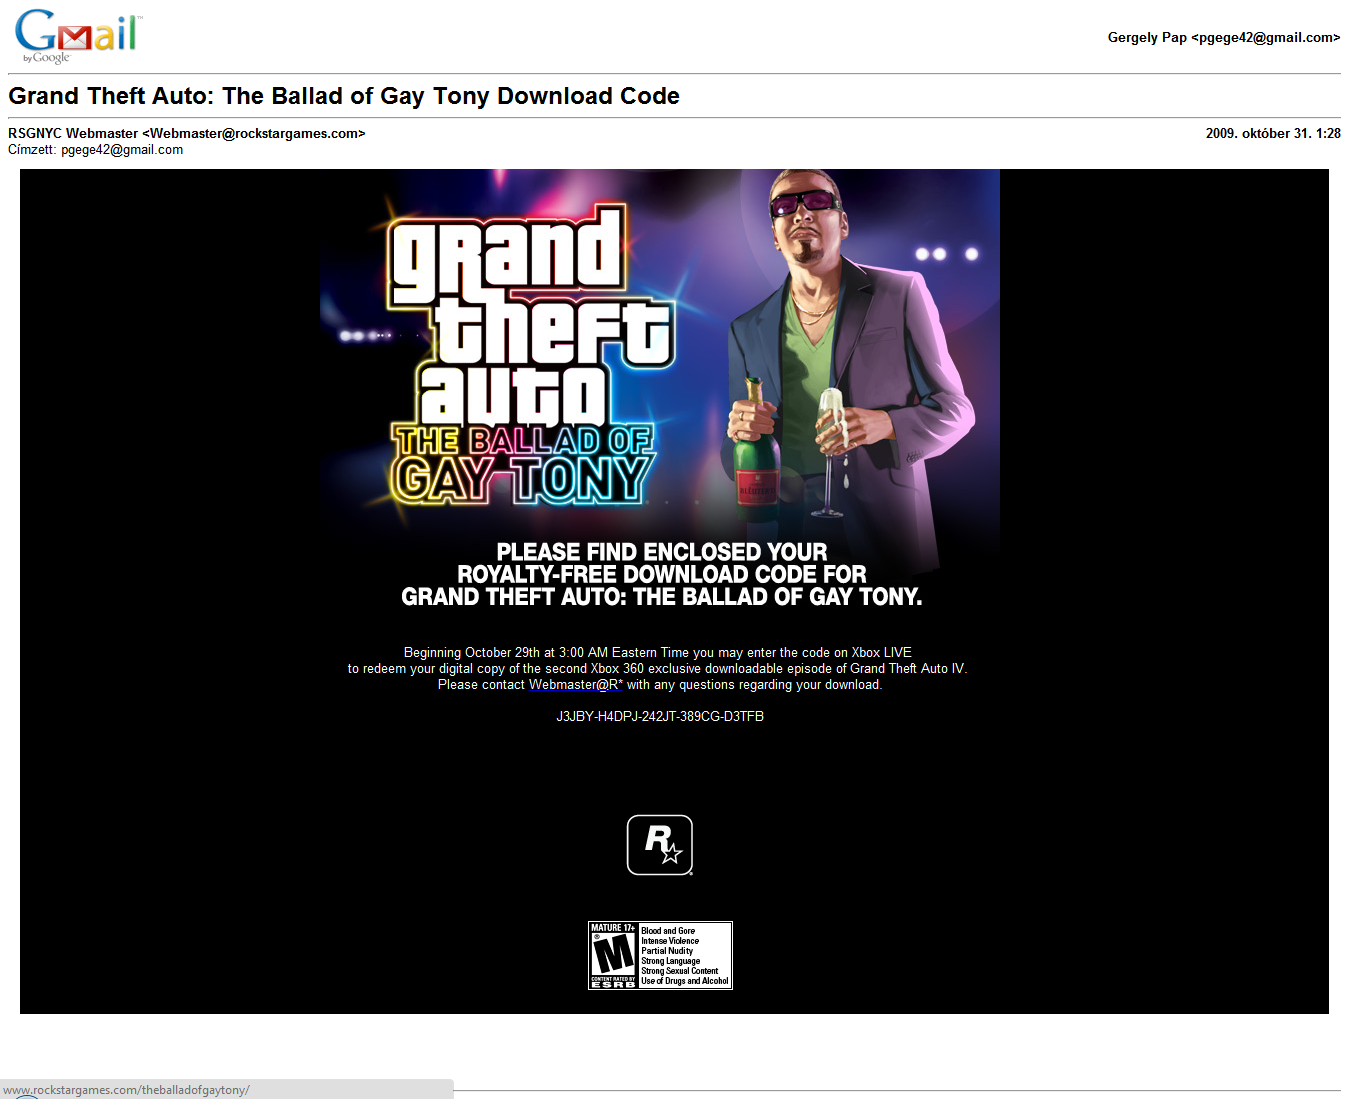The width and height of the screenshot is (1349, 1099).
Task: Click account name Gergely Pap at top right
Action: pos(1224,37)
